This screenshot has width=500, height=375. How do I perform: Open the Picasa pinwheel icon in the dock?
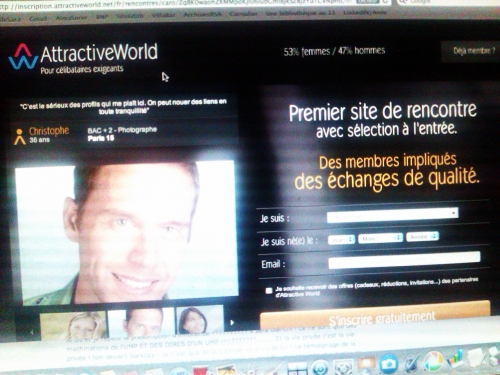pyautogui.click(x=433, y=362)
